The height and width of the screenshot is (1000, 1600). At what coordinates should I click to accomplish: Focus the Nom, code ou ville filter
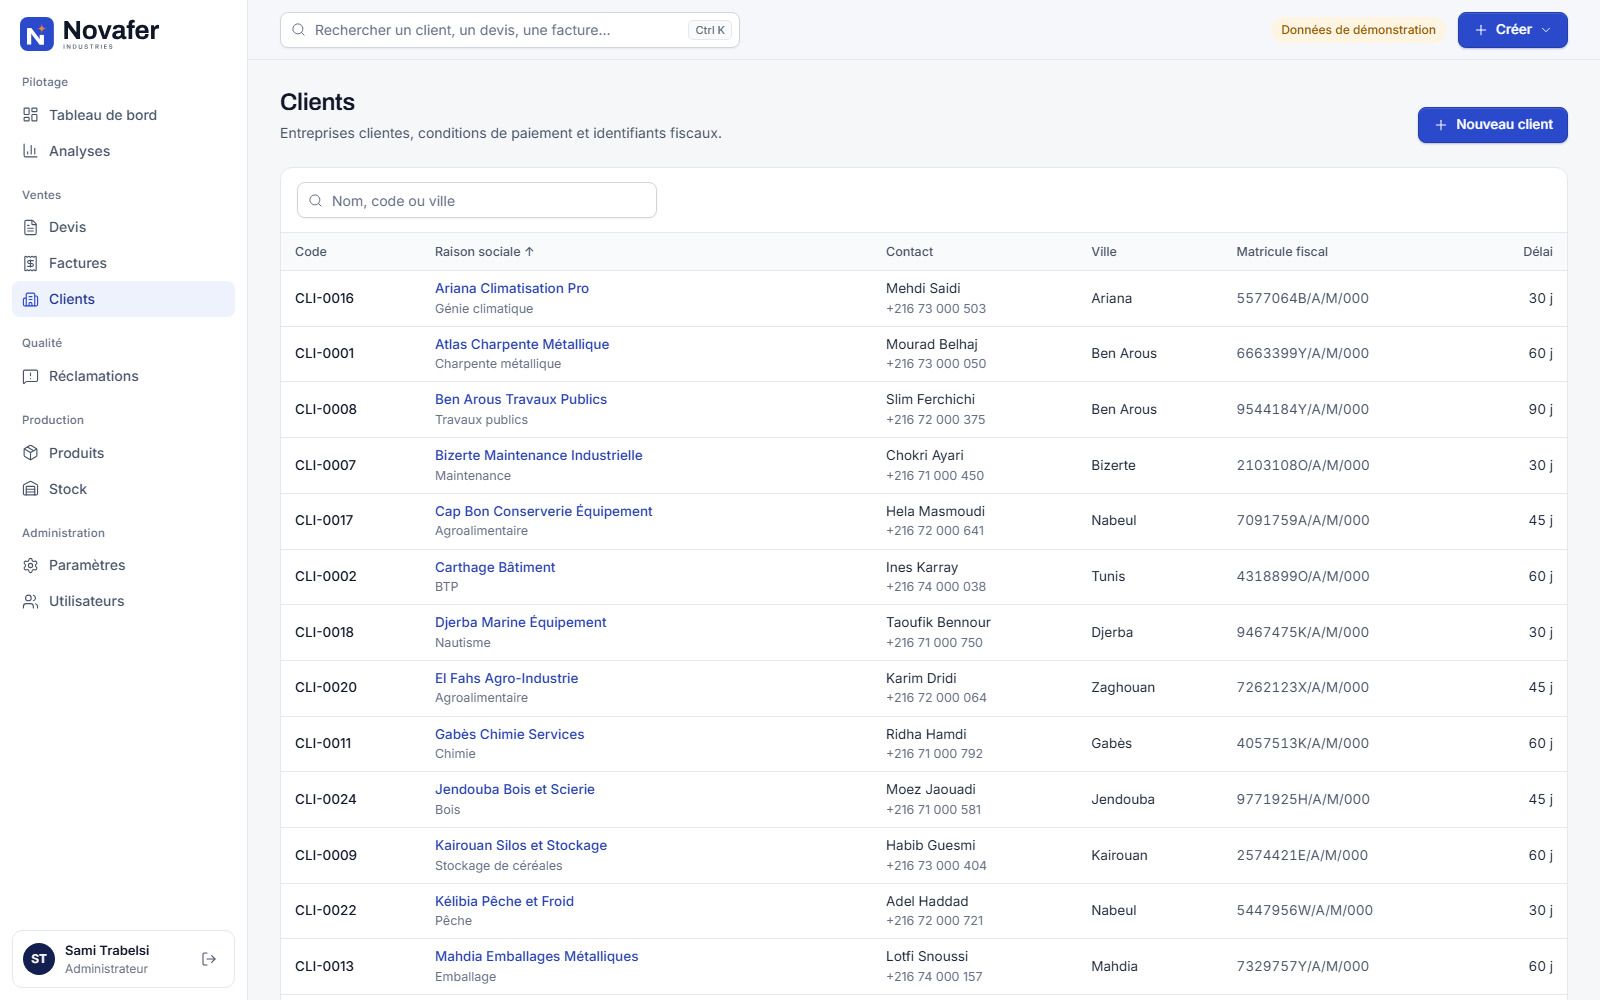coord(477,200)
